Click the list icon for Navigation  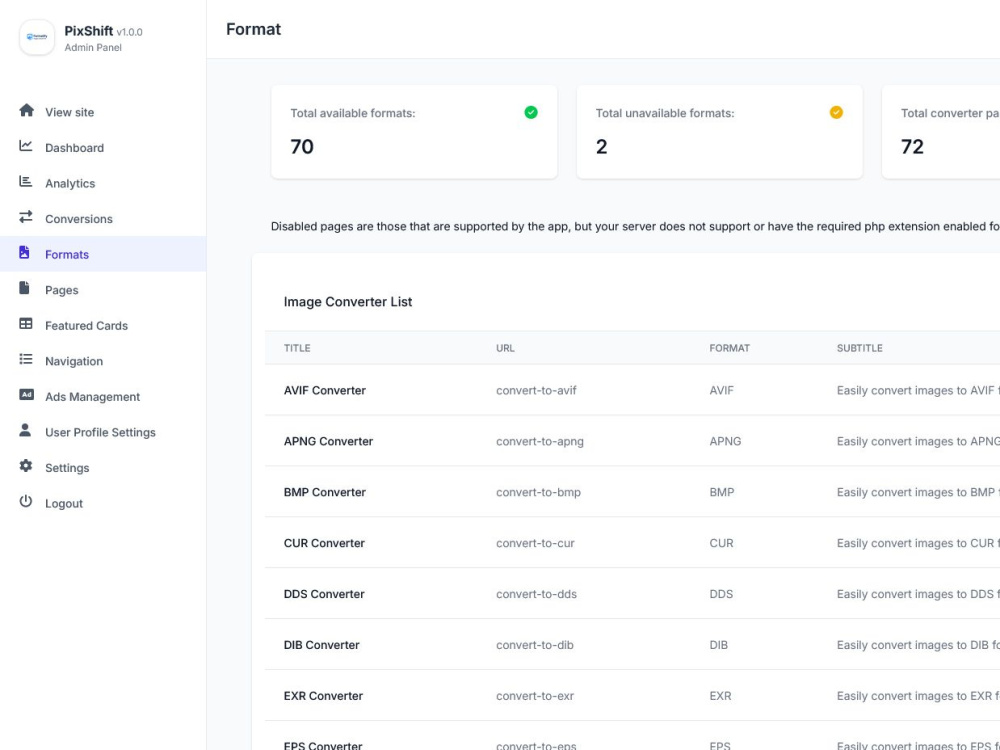[x=26, y=360]
